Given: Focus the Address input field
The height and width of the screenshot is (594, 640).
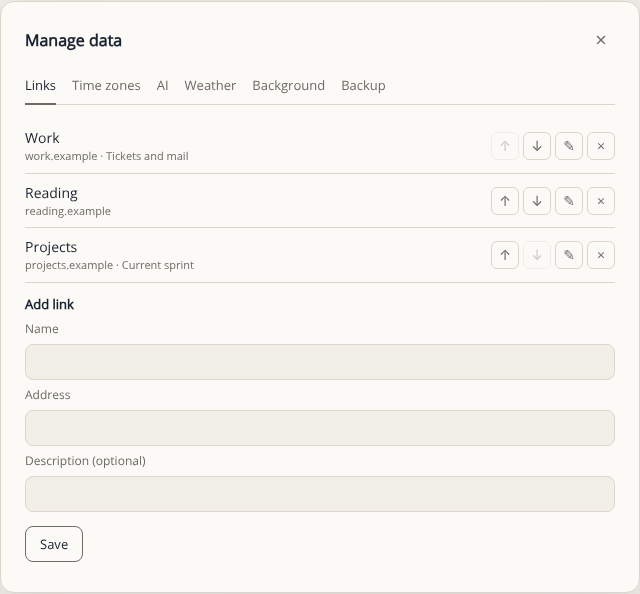Looking at the screenshot, I should 320,428.
